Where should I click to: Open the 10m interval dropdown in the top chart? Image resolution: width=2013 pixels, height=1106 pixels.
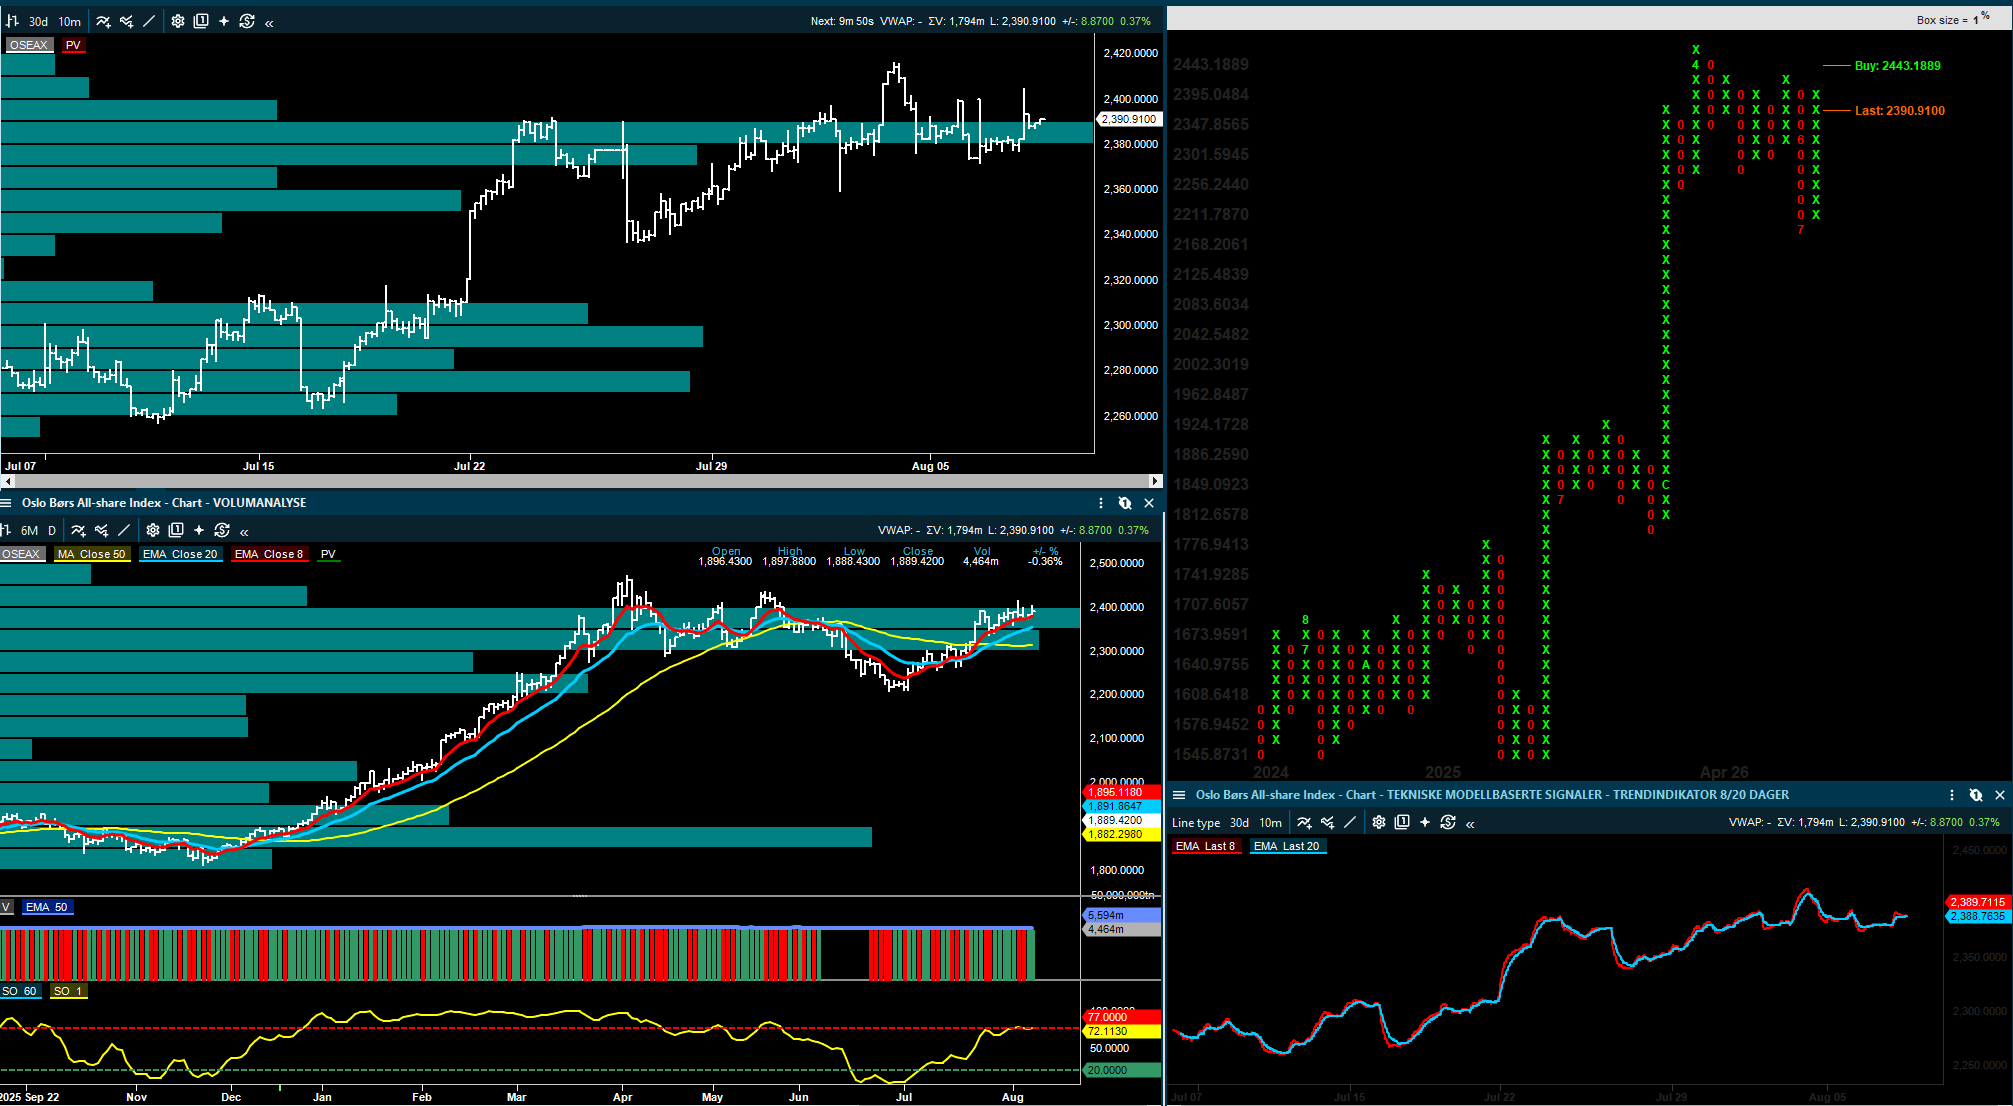pyautogui.click(x=70, y=21)
